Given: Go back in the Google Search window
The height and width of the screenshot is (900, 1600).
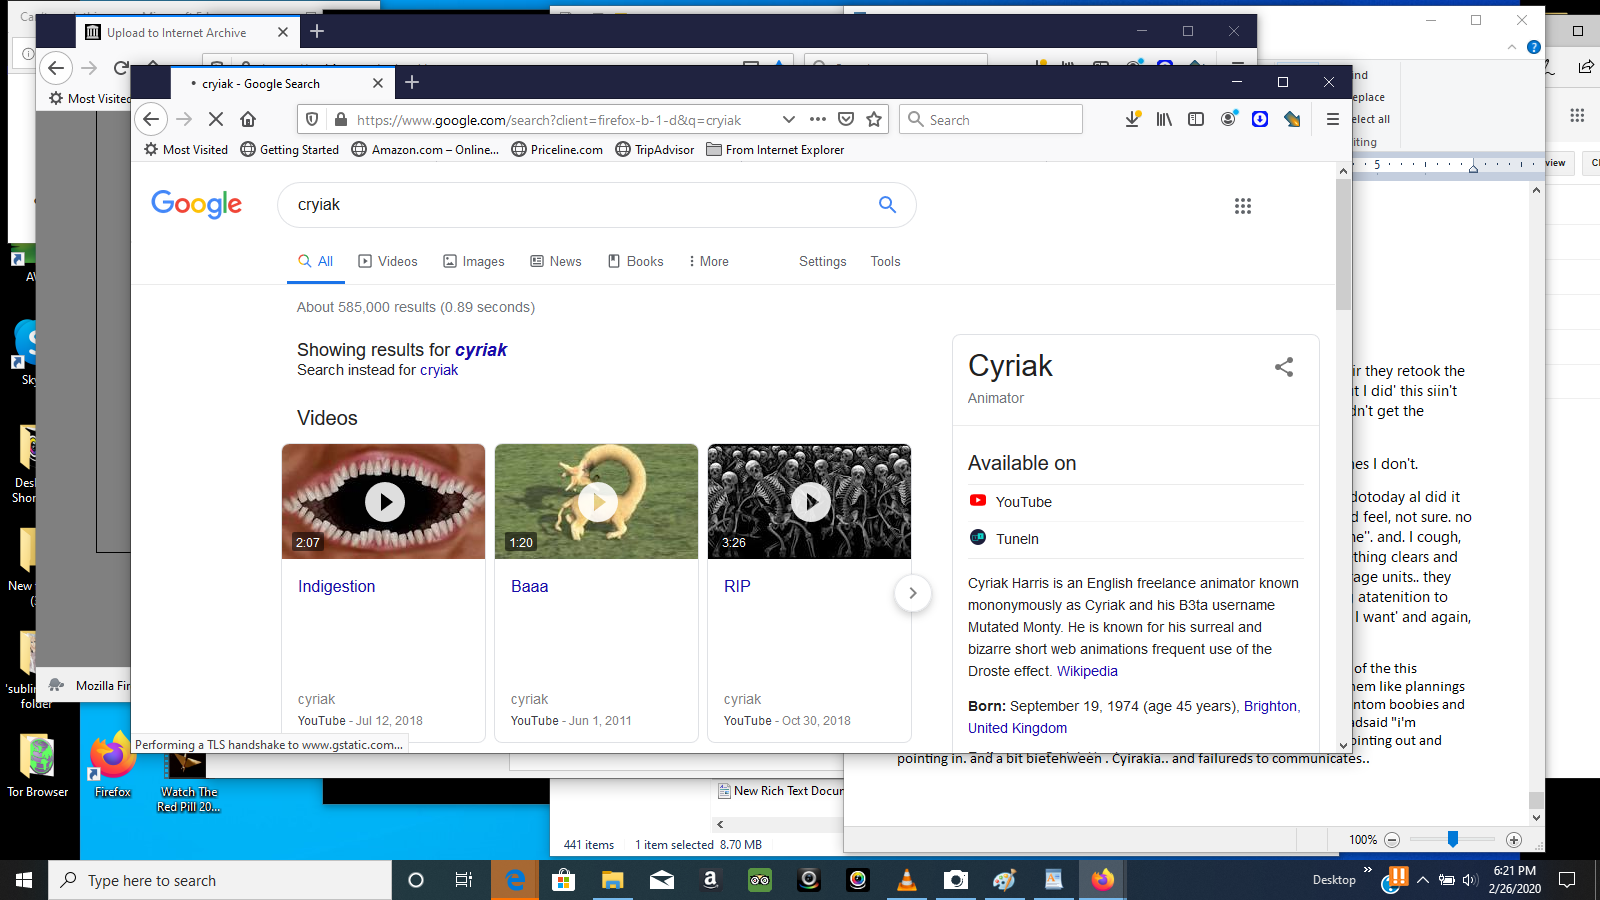Looking at the screenshot, I should [x=151, y=120].
